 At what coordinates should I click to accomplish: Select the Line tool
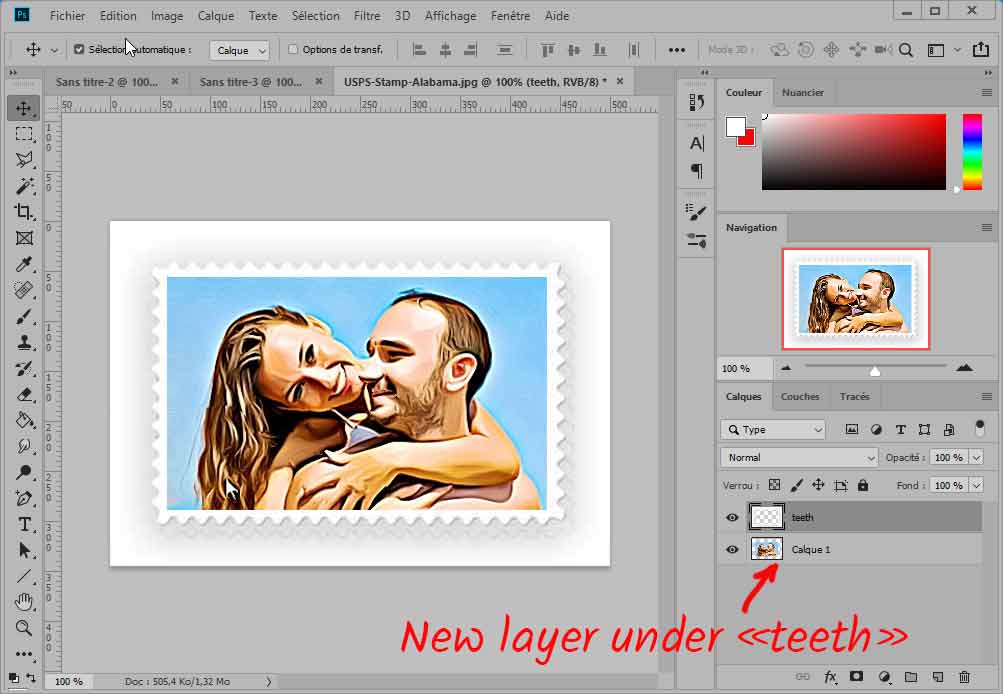click(24, 576)
